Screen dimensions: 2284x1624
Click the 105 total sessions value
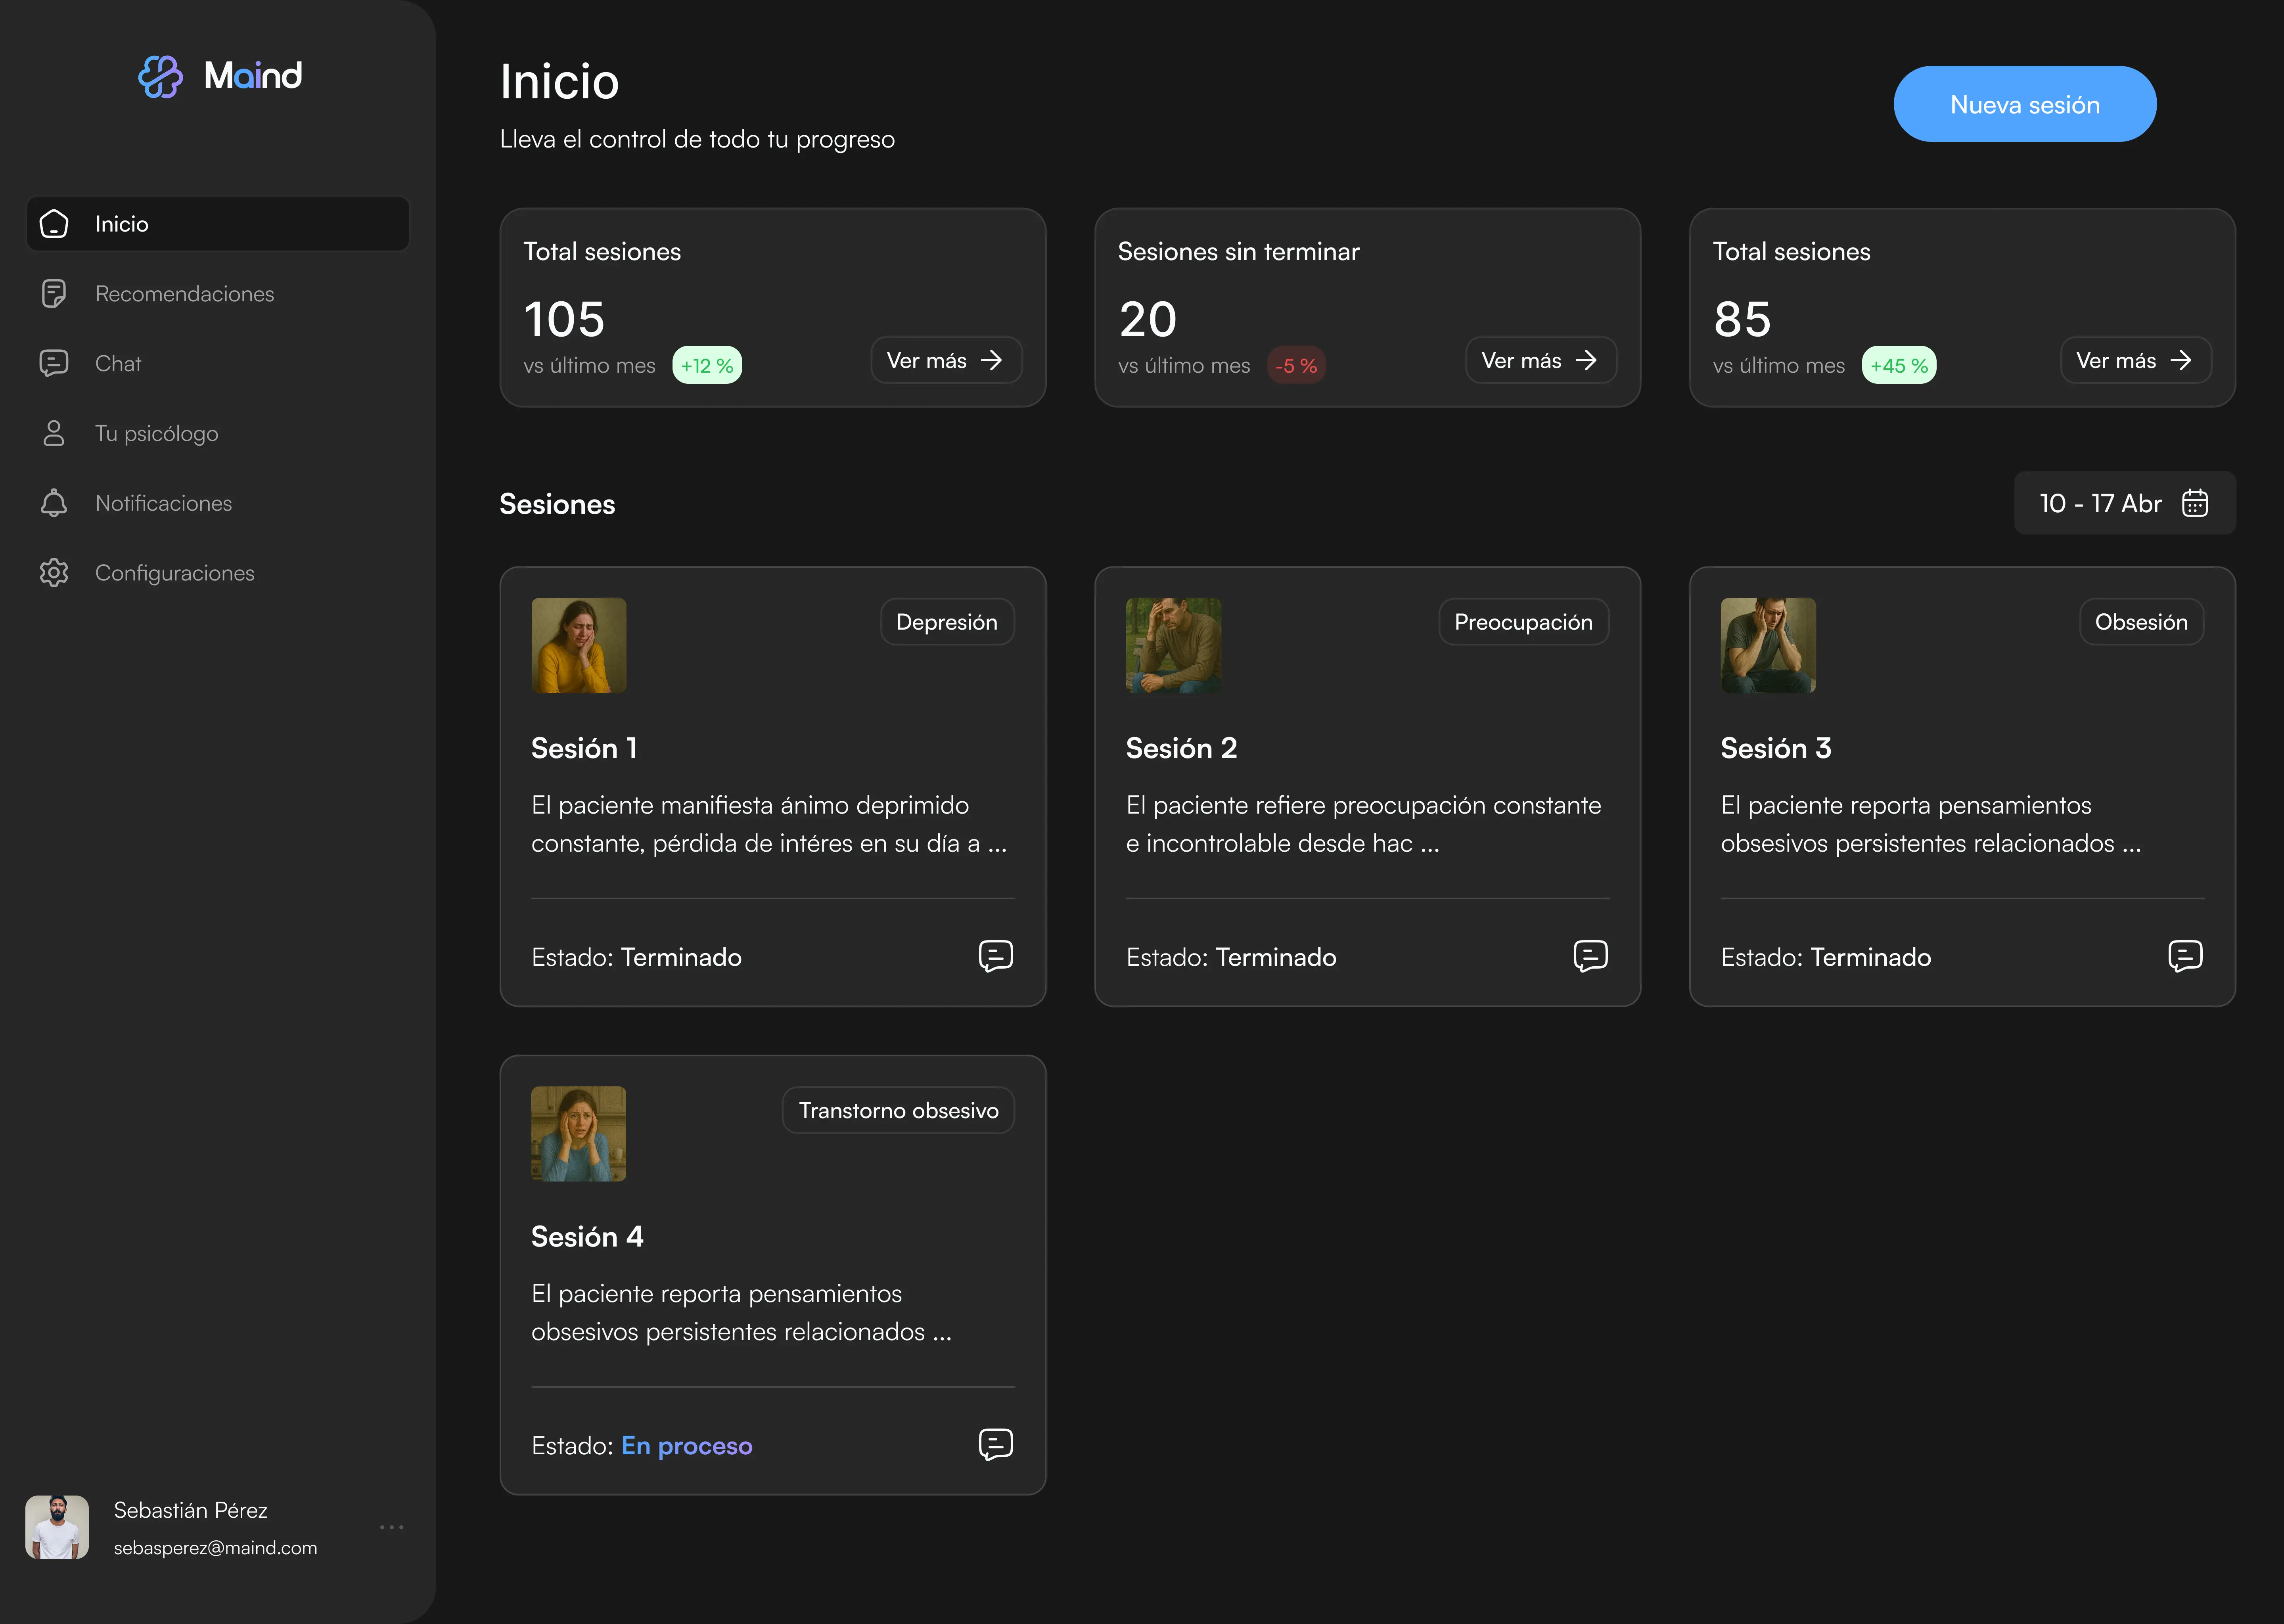point(564,319)
